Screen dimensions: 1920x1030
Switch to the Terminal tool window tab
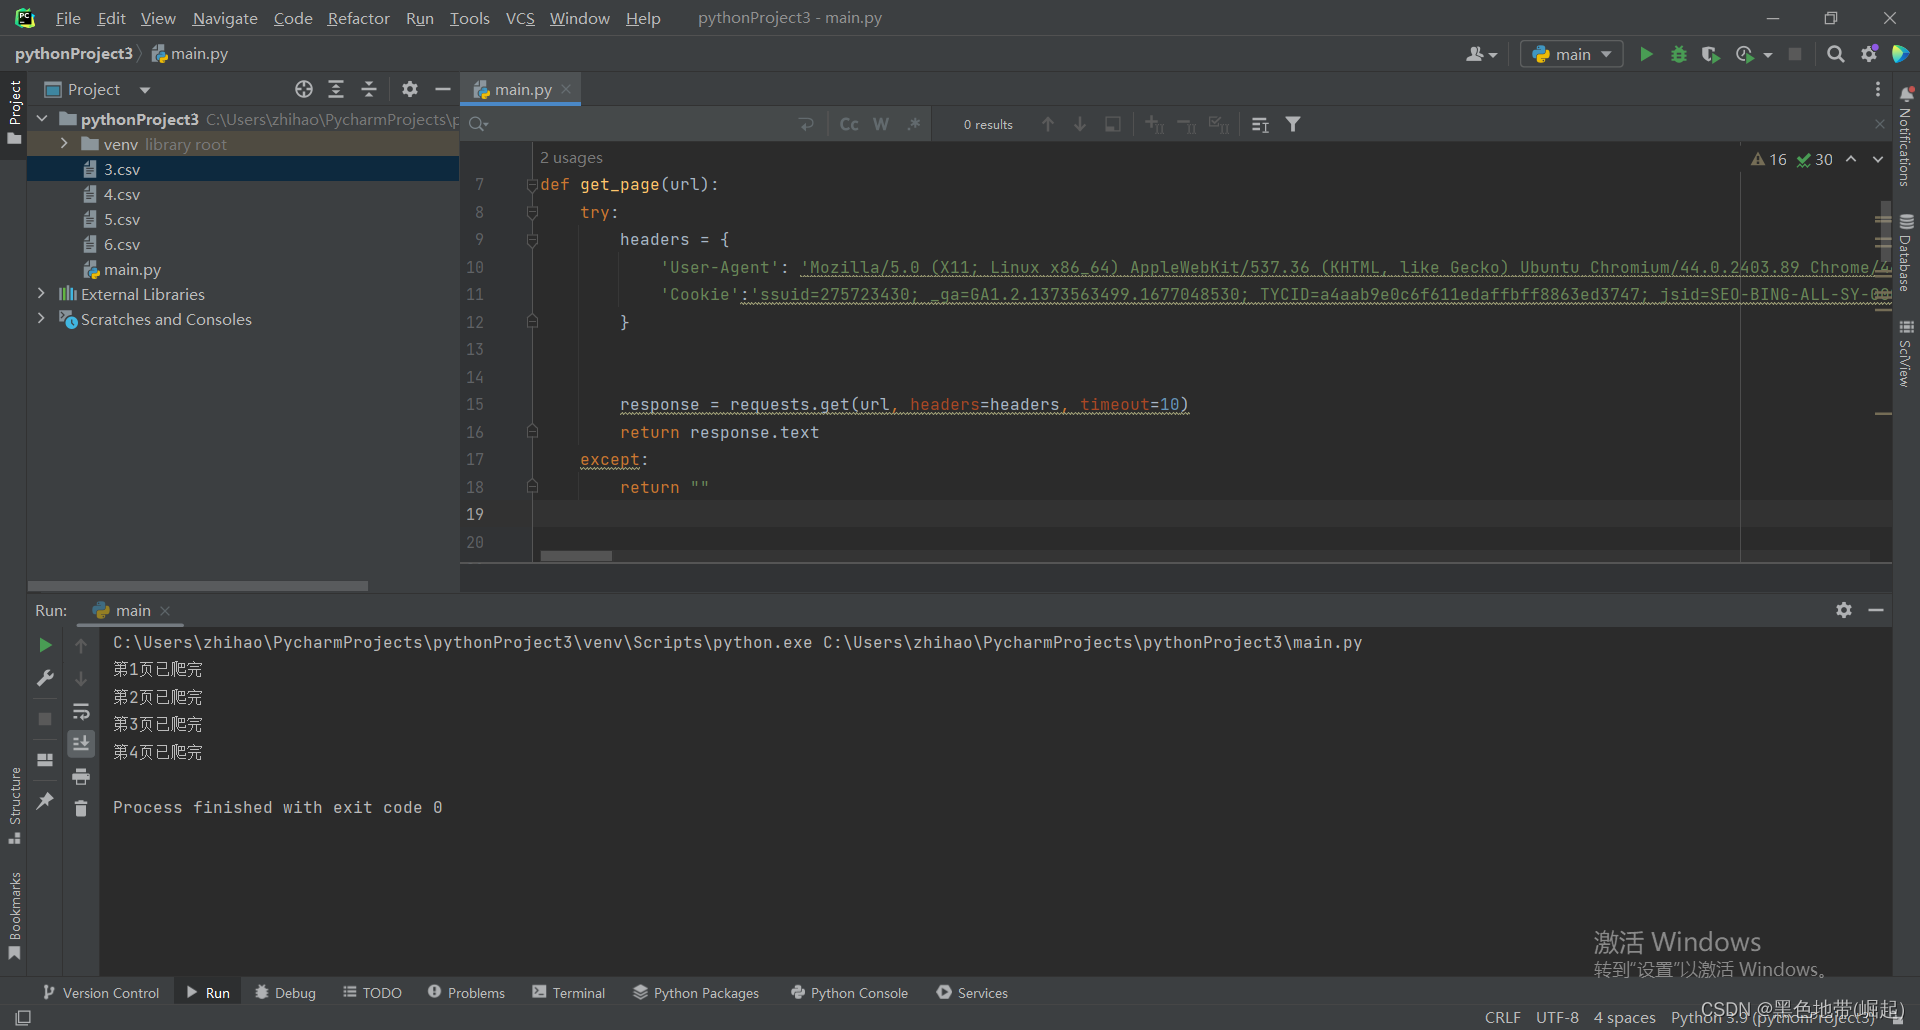pos(568,993)
